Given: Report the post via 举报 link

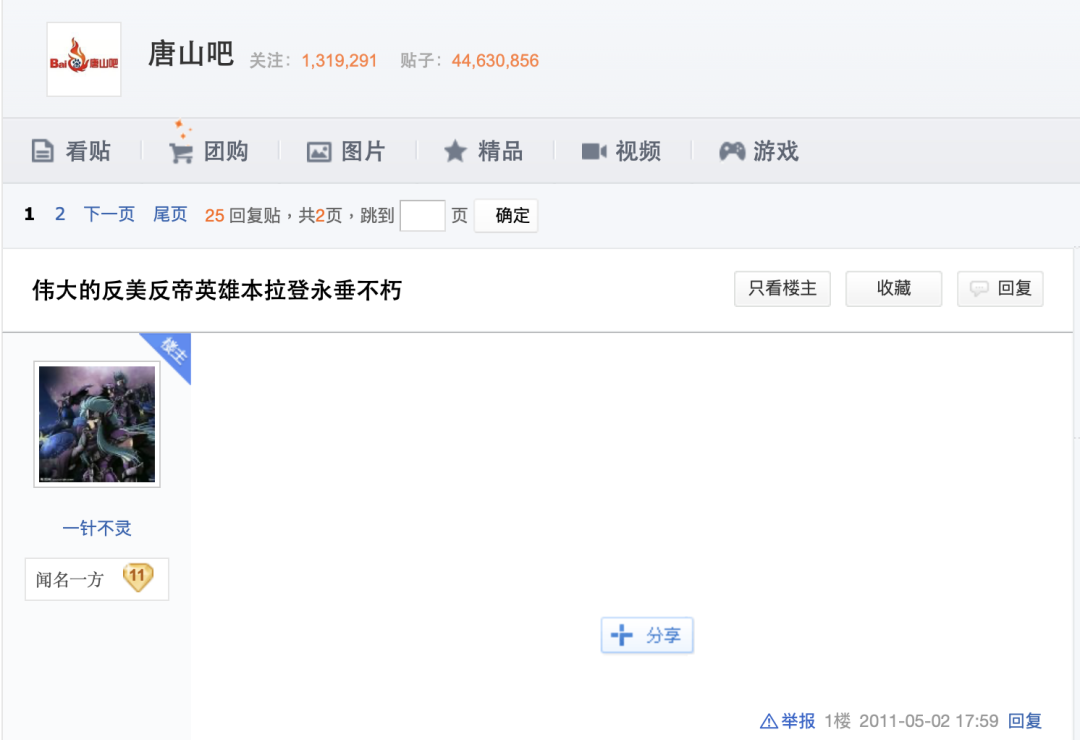Looking at the screenshot, I should tap(798, 721).
